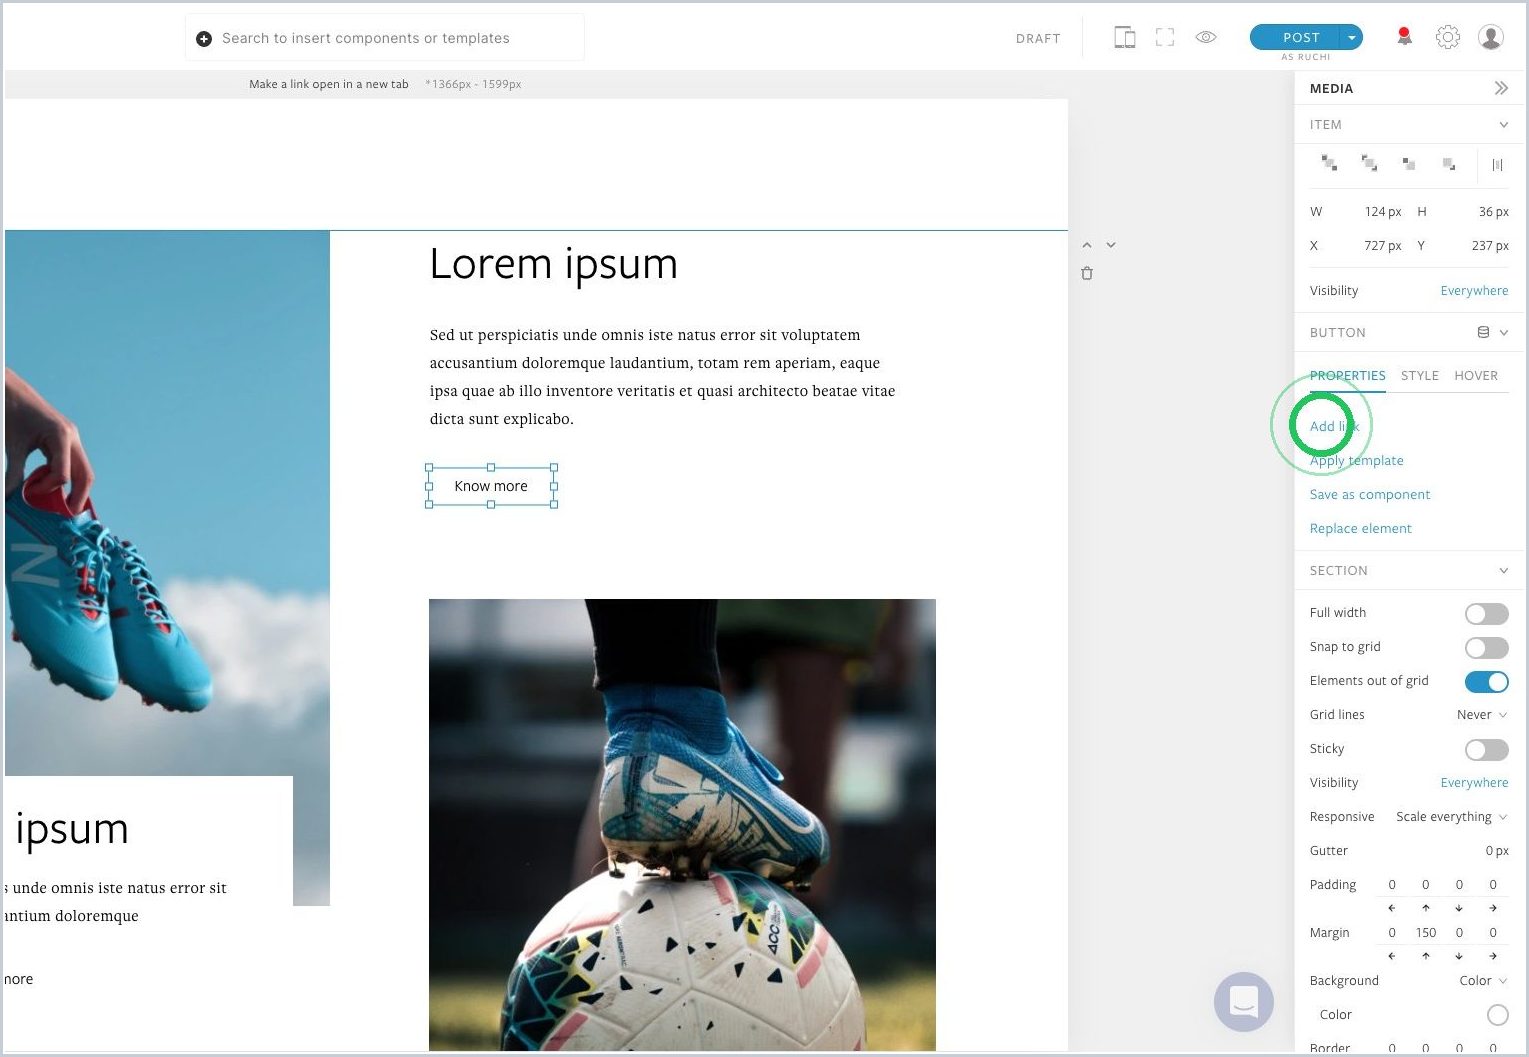Click the Margin up arrow
The width and height of the screenshot is (1529, 1057).
click(x=1426, y=956)
